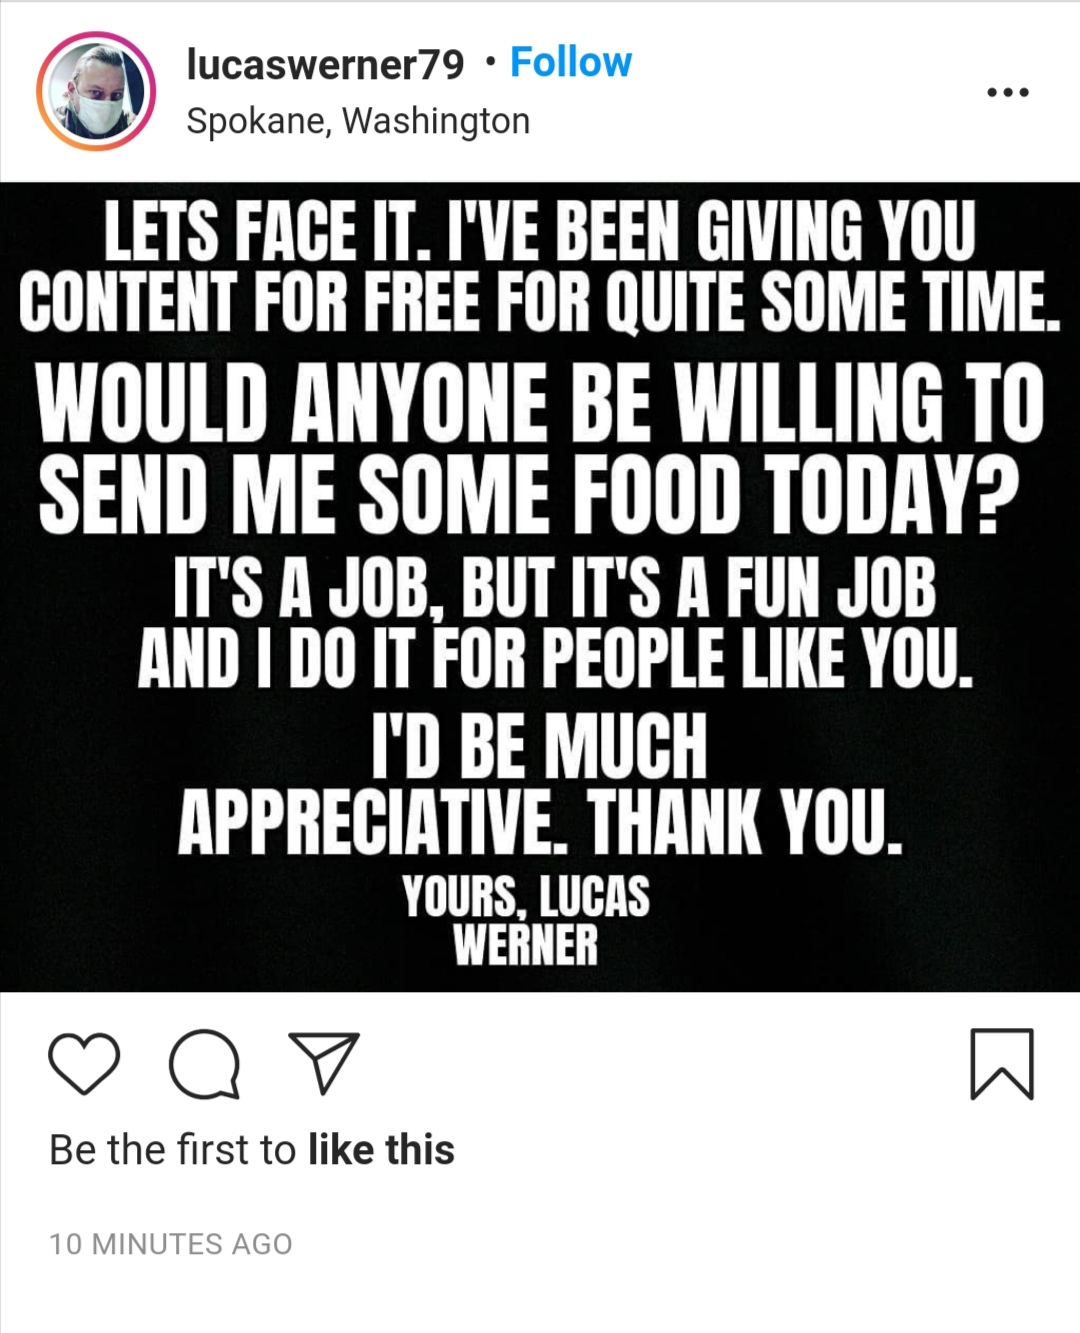Open lucaswerner79's profile picture story
The height and width of the screenshot is (1333, 1080).
(96, 91)
